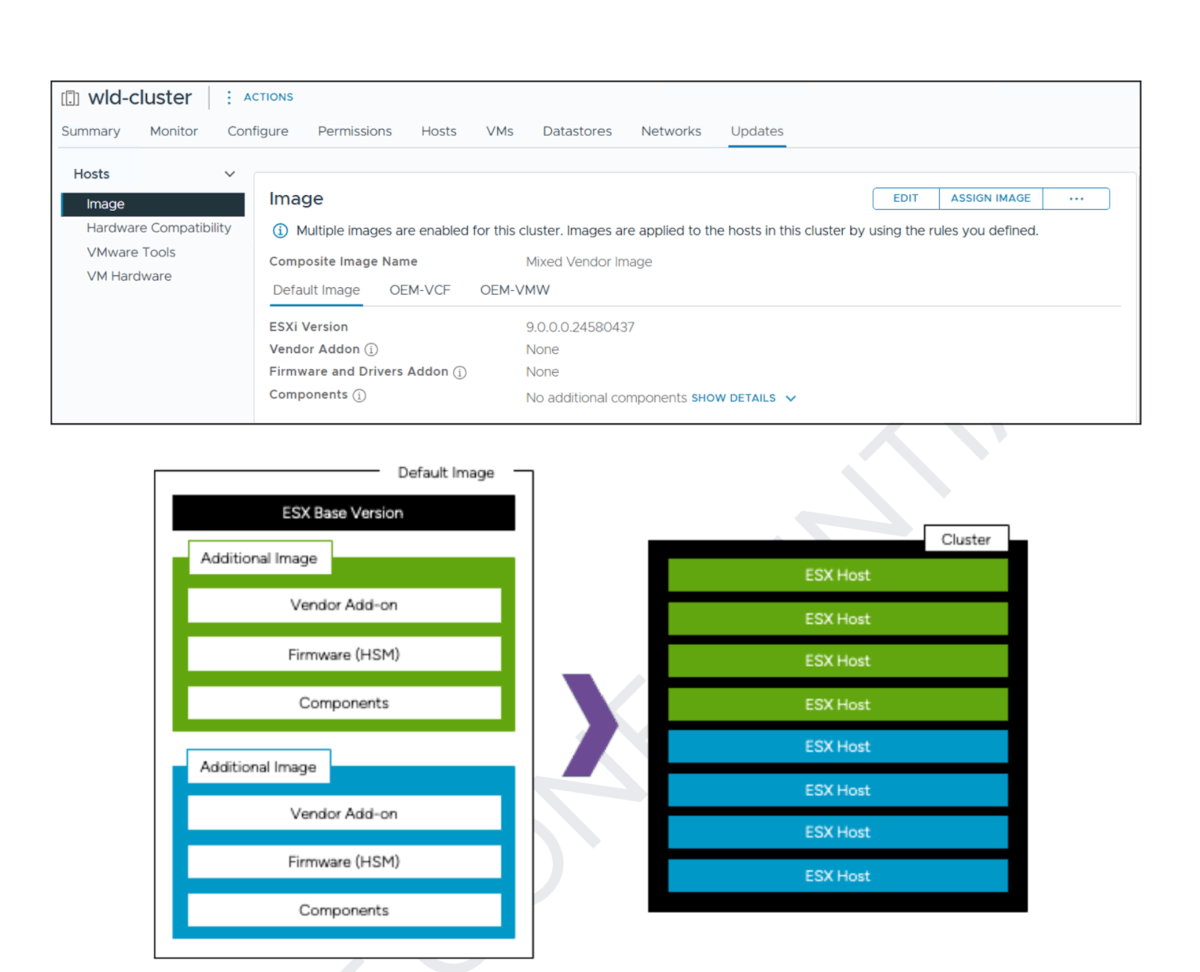The image size is (1200, 972).
Task: Open VMware Tools in sidebar
Action: [131, 252]
